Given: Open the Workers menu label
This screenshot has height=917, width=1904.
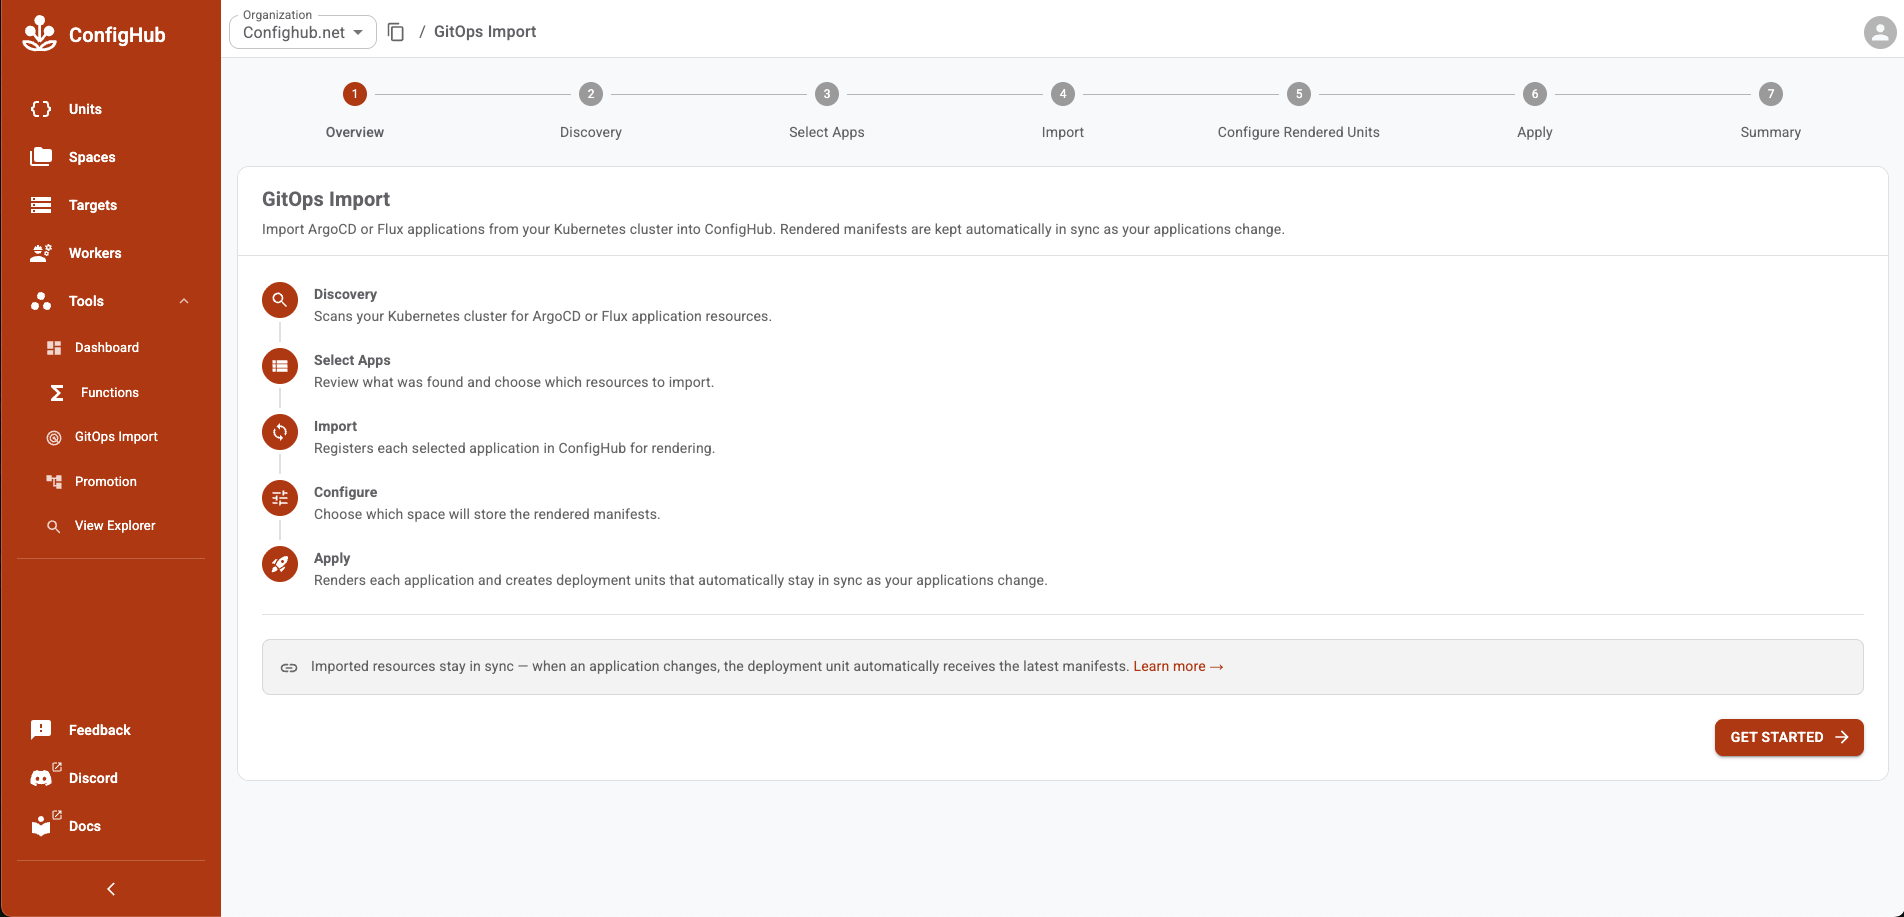Looking at the screenshot, I should [95, 253].
